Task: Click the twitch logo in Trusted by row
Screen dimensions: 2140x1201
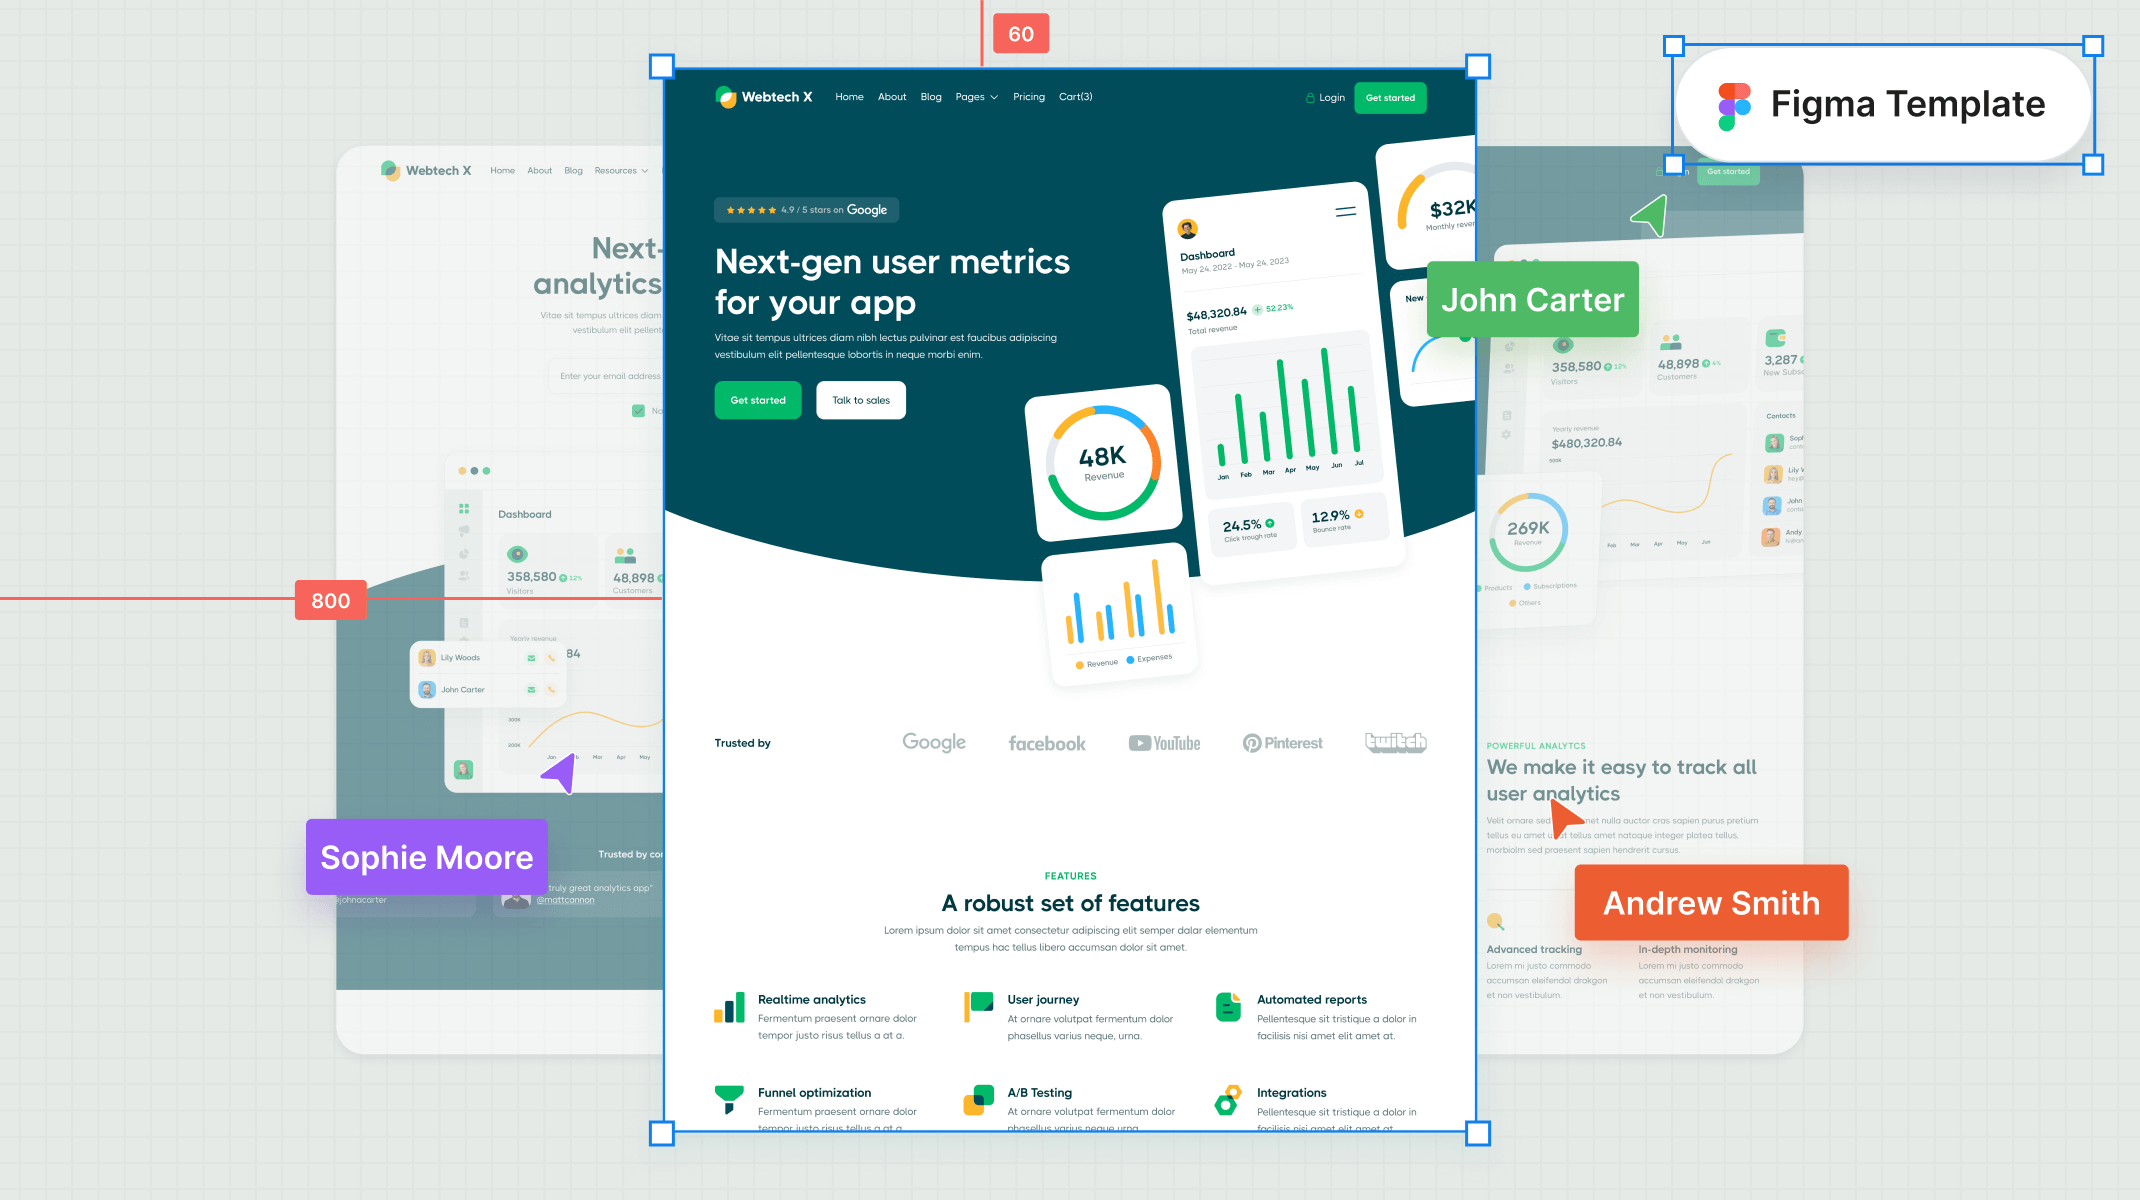Action: coord(1396,742)
